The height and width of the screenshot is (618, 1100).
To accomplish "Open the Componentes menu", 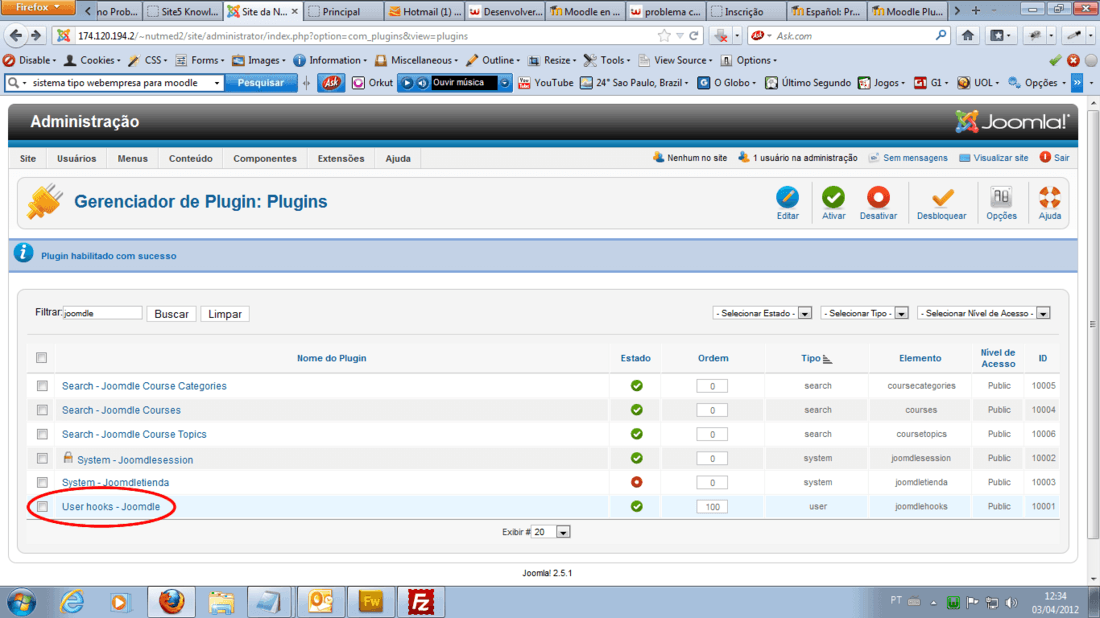I will click(265, 159).
